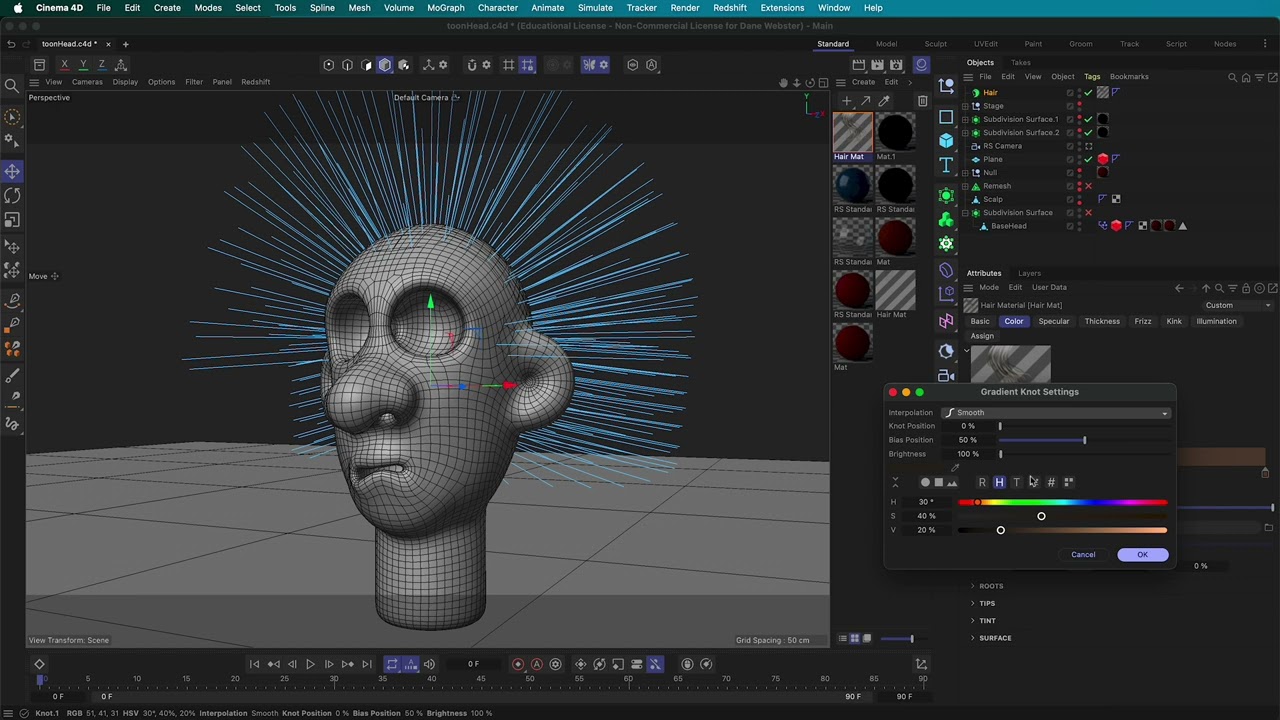Toggle X axis lock

point(64,65)
